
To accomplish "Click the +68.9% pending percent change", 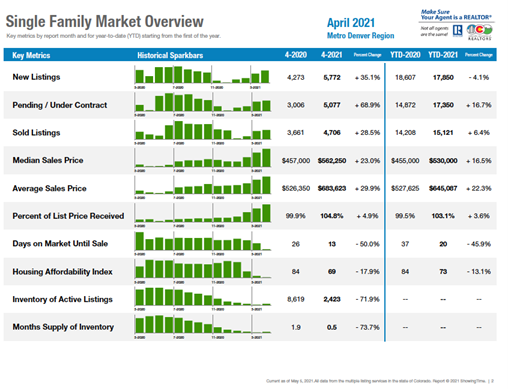I will pos(367,105).
